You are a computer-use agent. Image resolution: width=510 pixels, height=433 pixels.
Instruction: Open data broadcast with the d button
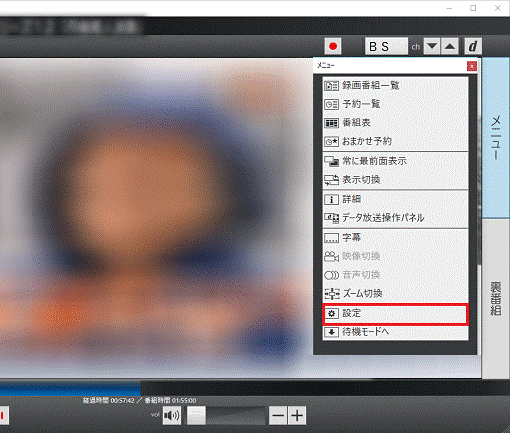point(473,46)
